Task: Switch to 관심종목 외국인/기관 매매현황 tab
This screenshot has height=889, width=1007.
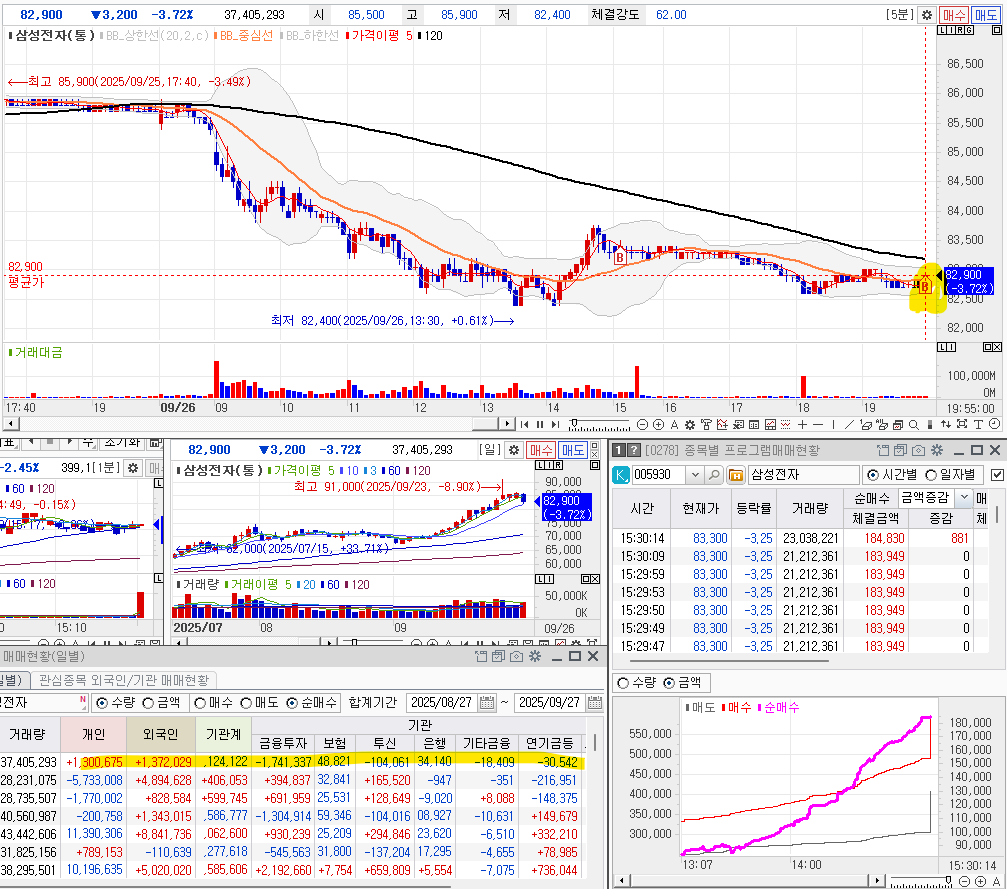Action: pos(124,680)
